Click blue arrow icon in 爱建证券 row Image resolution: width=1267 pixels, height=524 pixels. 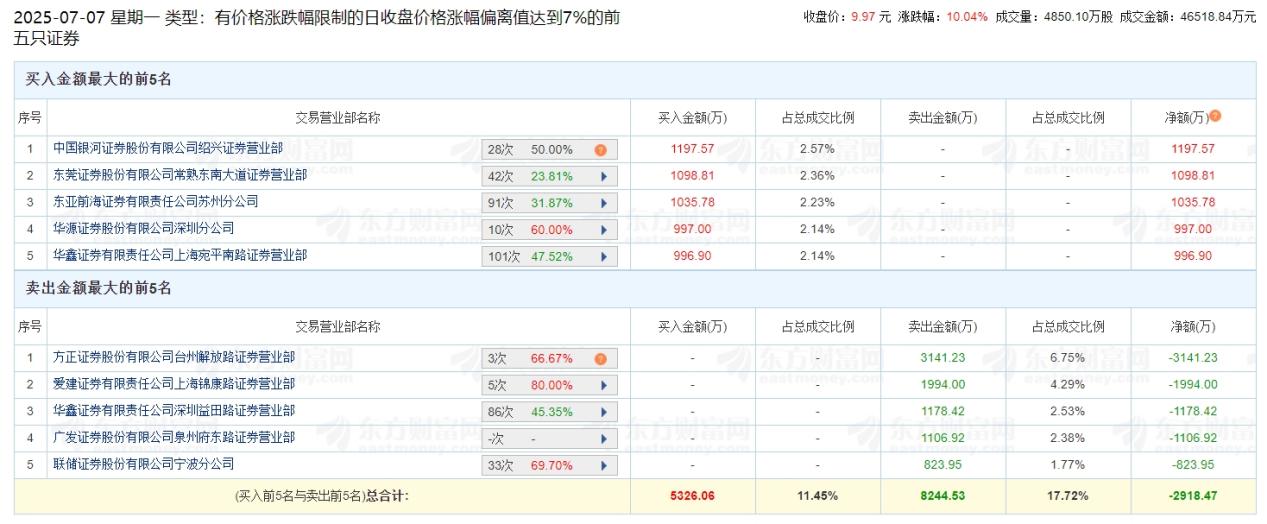click(603, 386)
